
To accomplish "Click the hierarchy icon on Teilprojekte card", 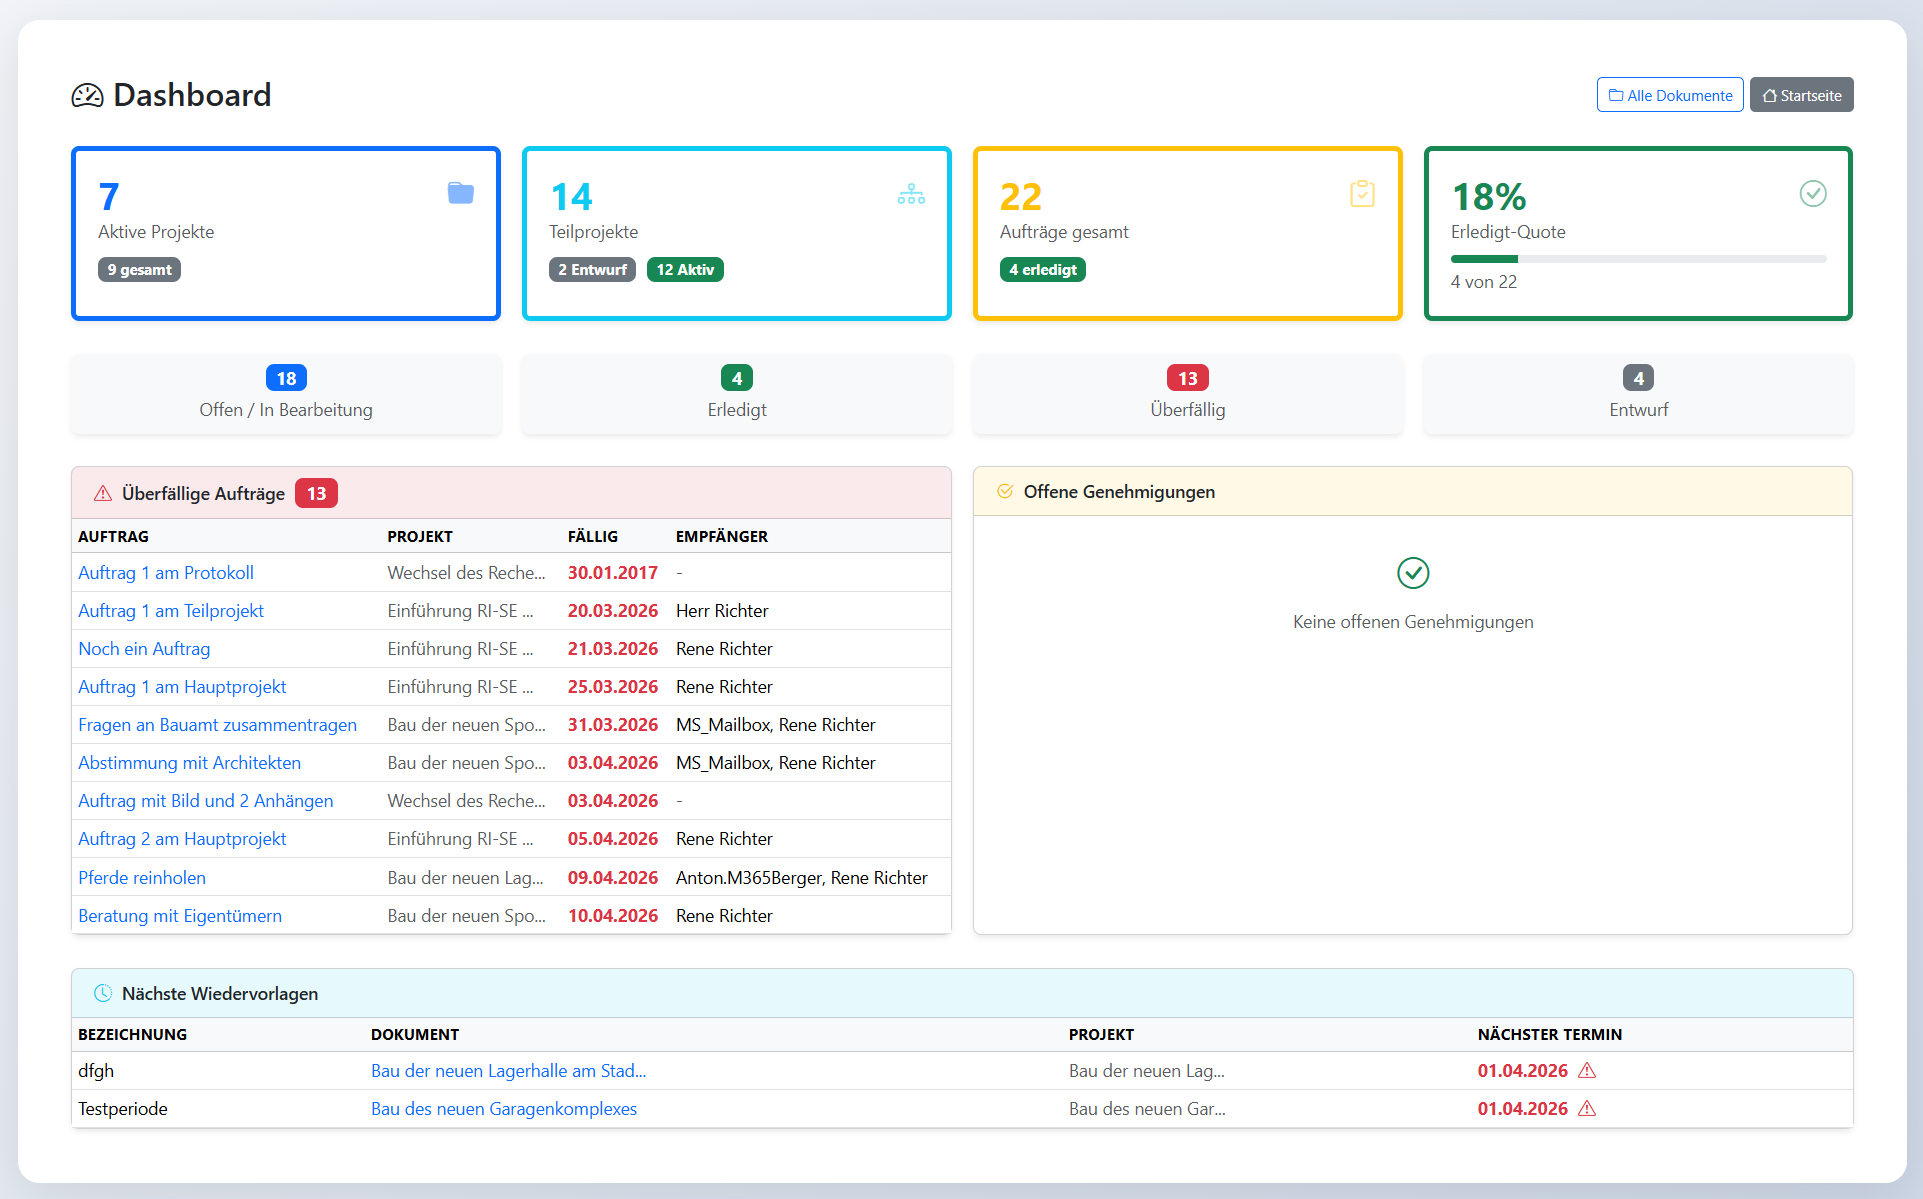I will pyautogui.click(x=911, y=193).
